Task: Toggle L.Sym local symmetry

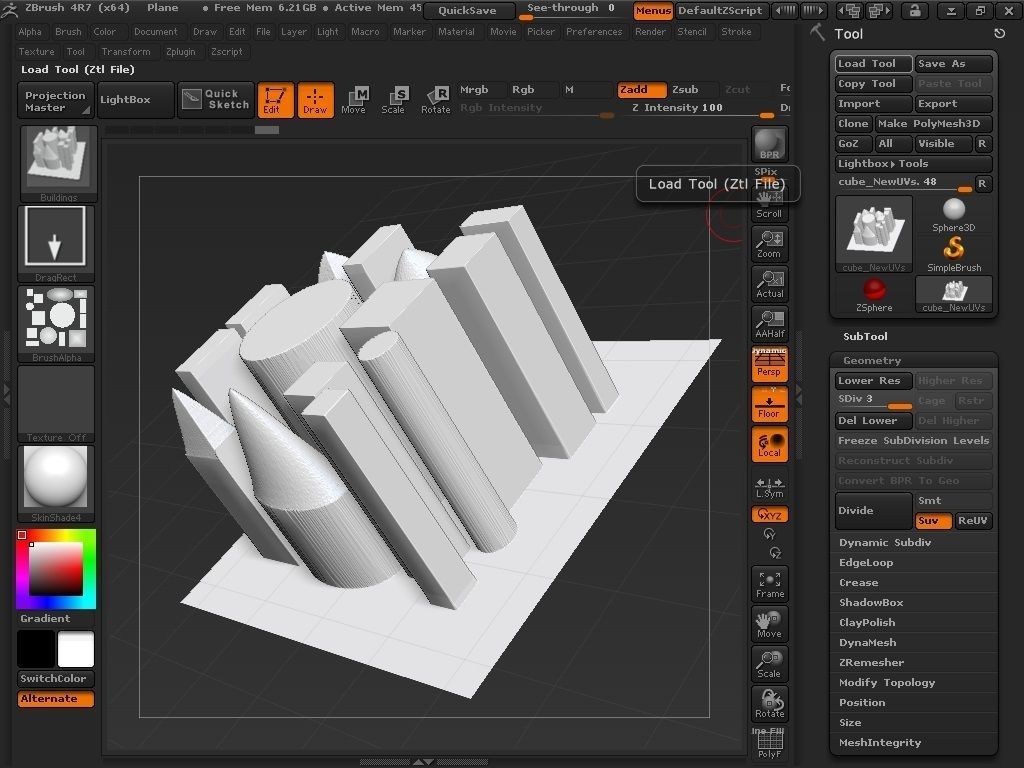Action: coord(769,487)
